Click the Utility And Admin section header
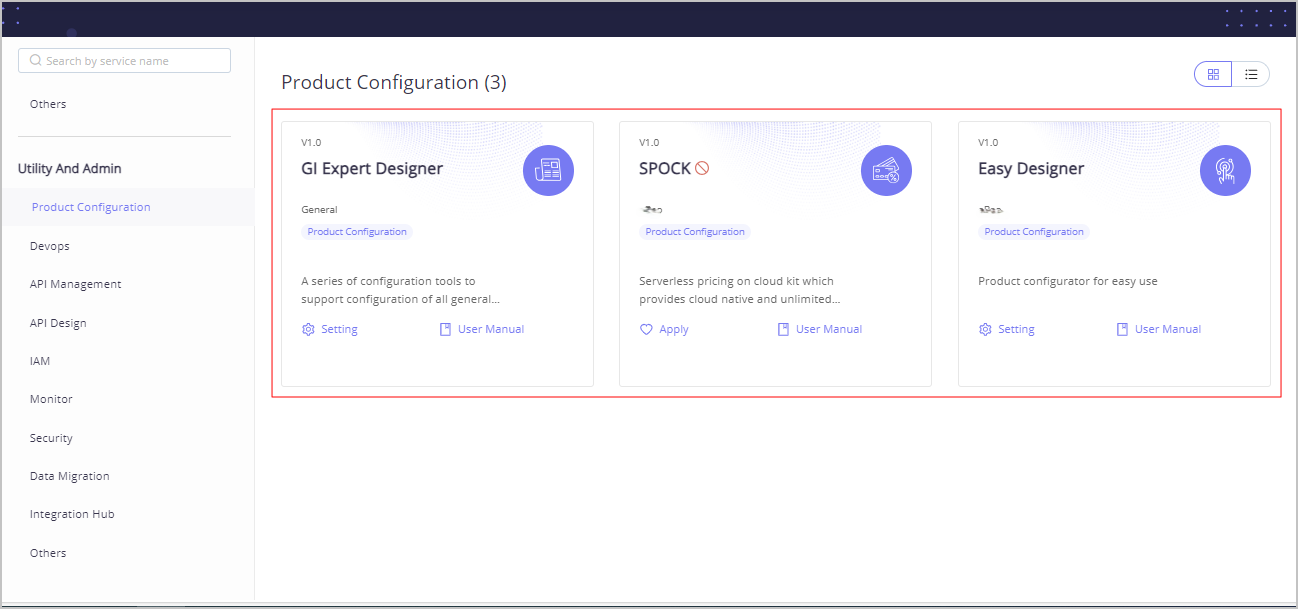The height and width of the screenshot is (609, 1298). (70, 168)
